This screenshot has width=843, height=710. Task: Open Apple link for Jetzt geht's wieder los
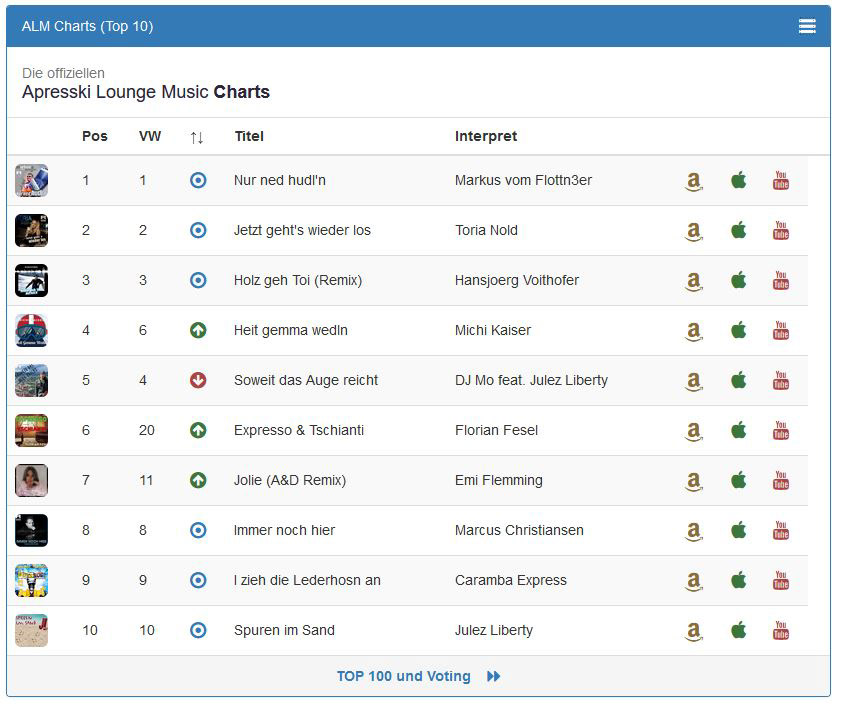point(738,230)
